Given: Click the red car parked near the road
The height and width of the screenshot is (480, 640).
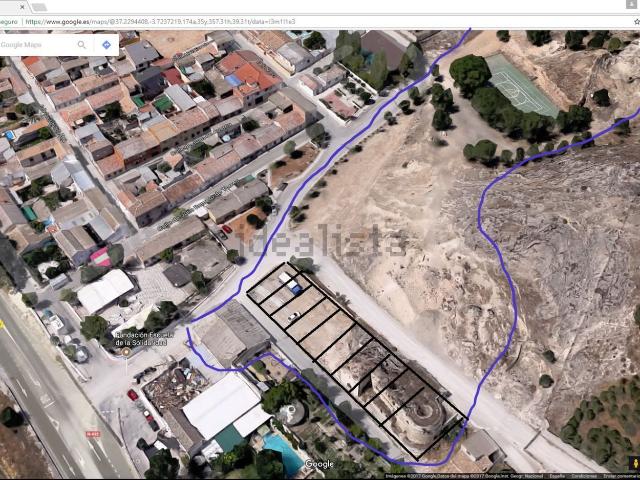Looking at the screenshot, I should tap(132, 395).
